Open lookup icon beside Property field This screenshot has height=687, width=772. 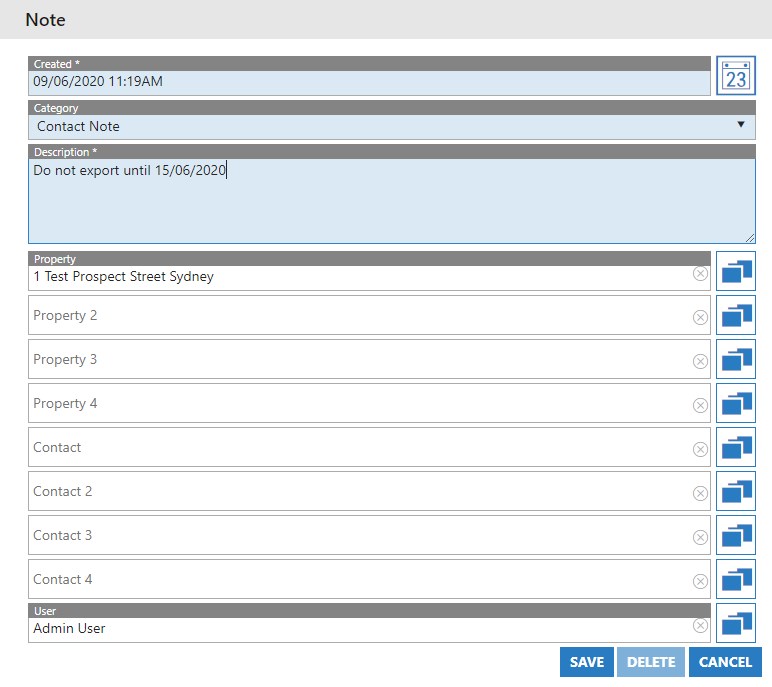coord(735,271)
